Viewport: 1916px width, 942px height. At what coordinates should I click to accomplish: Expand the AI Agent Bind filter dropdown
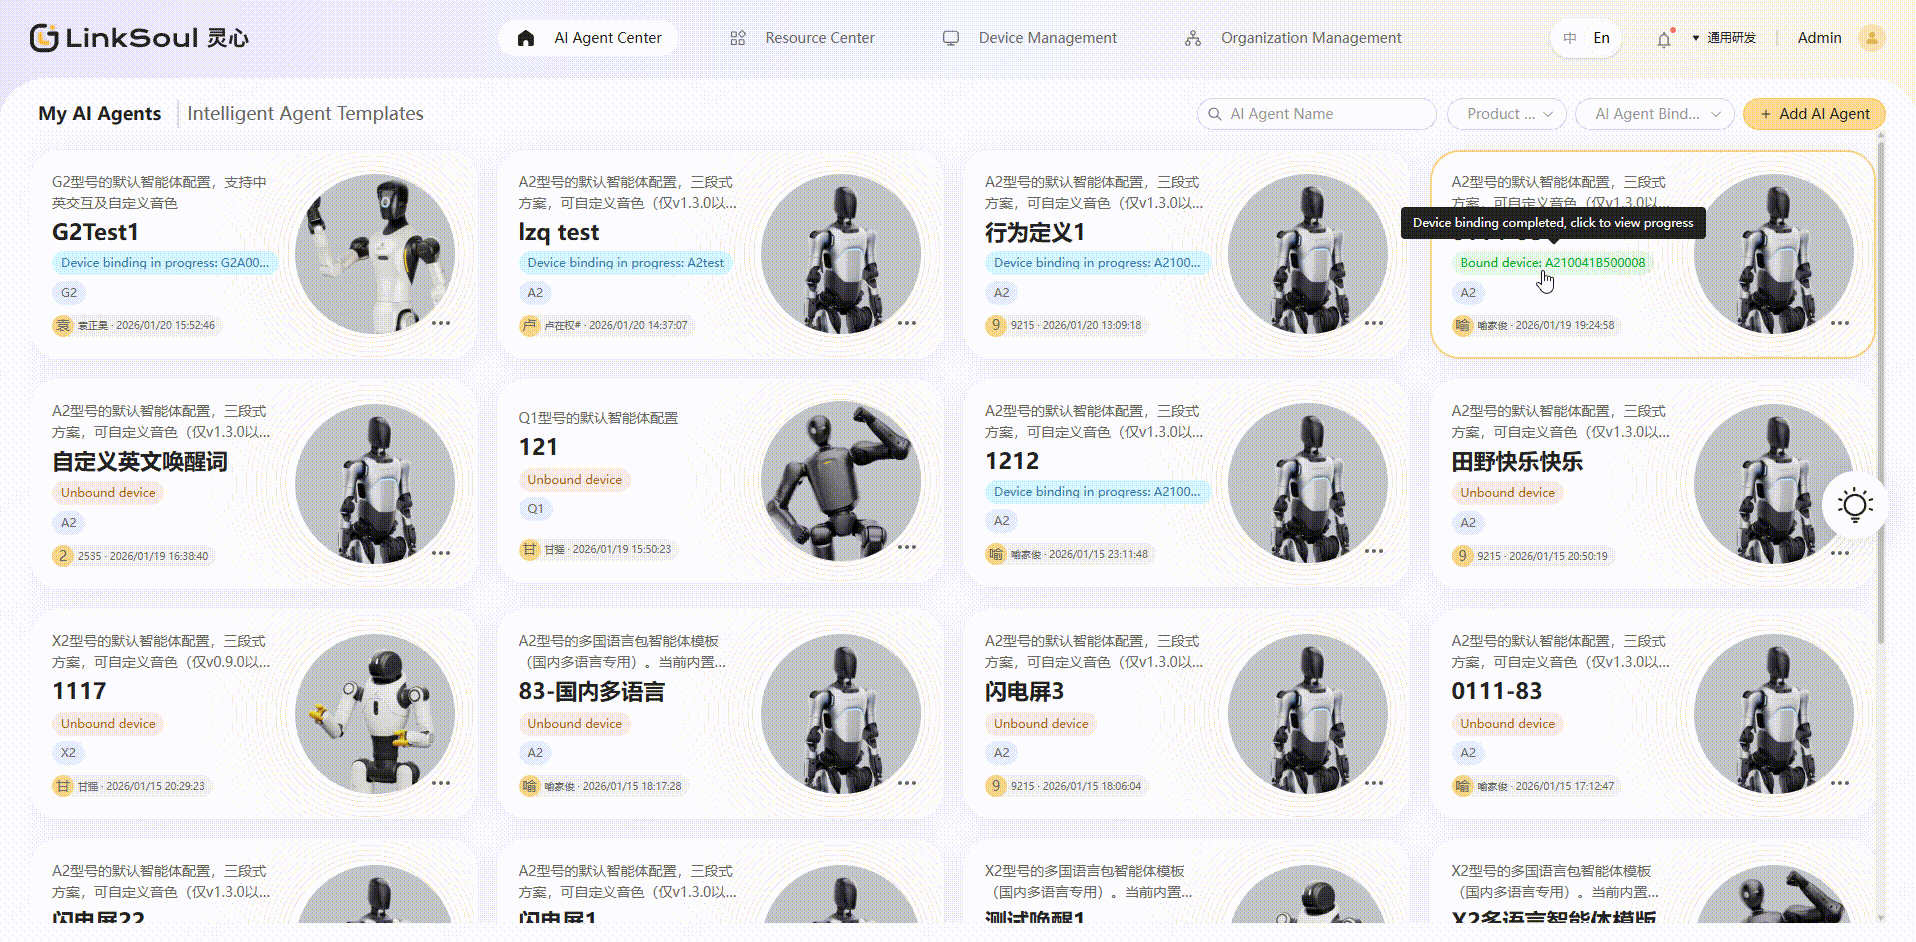tap(1654, 114)
